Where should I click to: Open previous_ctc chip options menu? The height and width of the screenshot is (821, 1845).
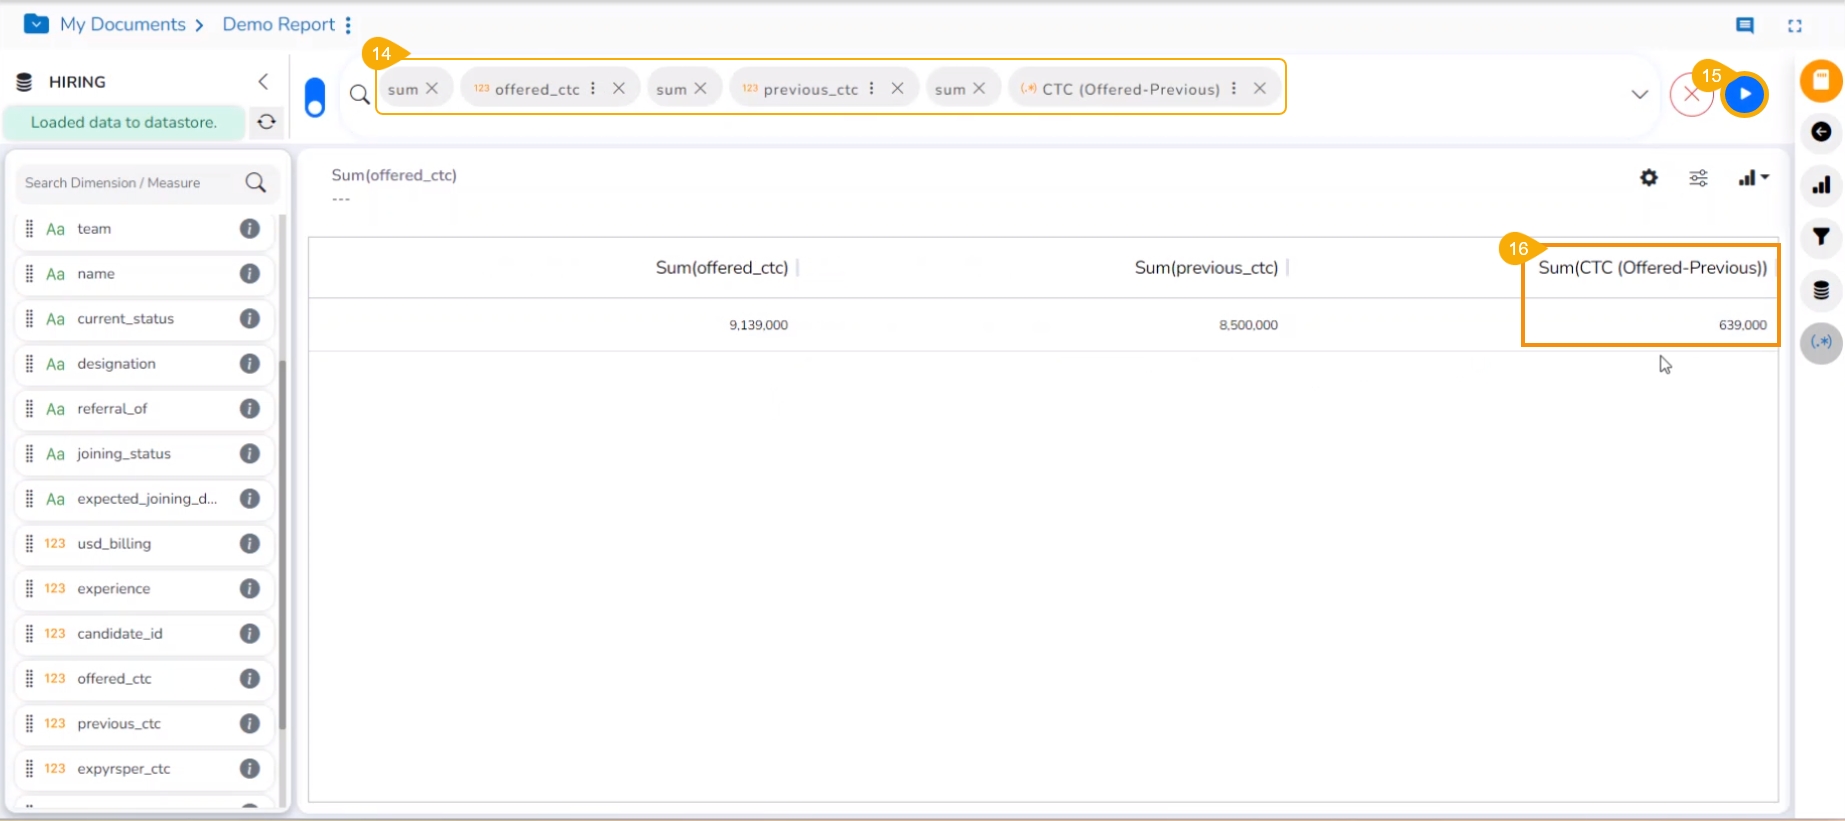pos(872,88)
